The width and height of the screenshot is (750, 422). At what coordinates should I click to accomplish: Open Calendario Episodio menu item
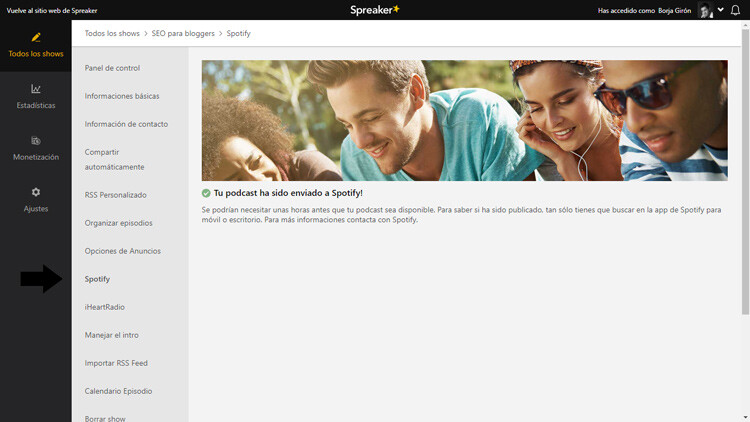click(x=118, y=391)
